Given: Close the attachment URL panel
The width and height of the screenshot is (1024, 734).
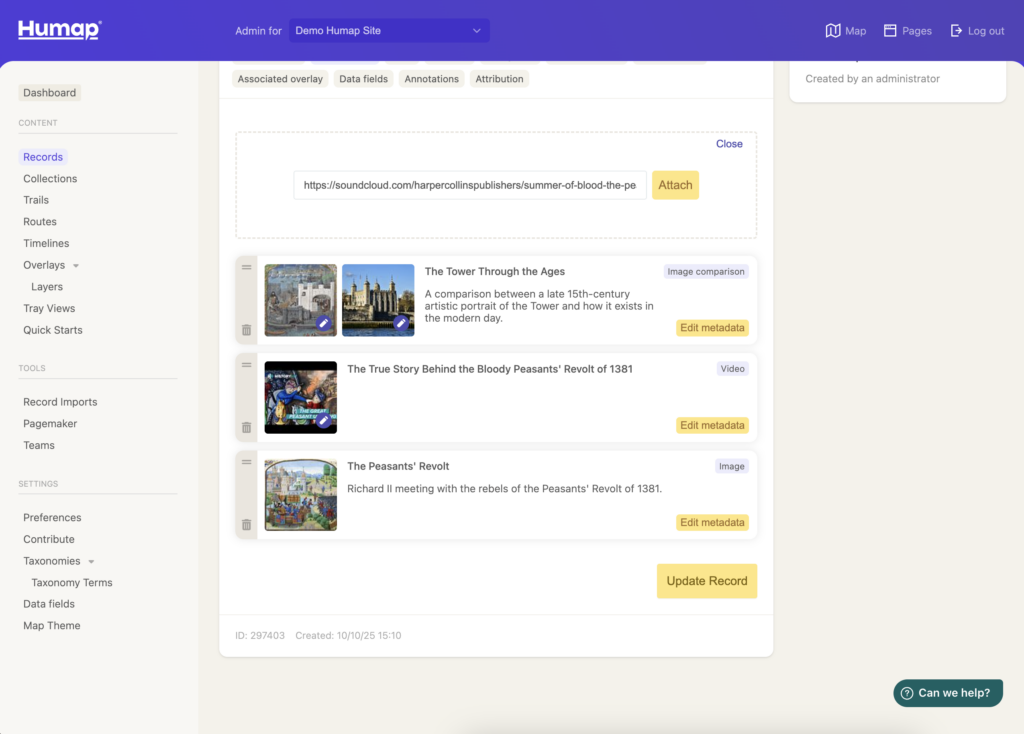Looking at the screenshot, I should coord(729,144).
